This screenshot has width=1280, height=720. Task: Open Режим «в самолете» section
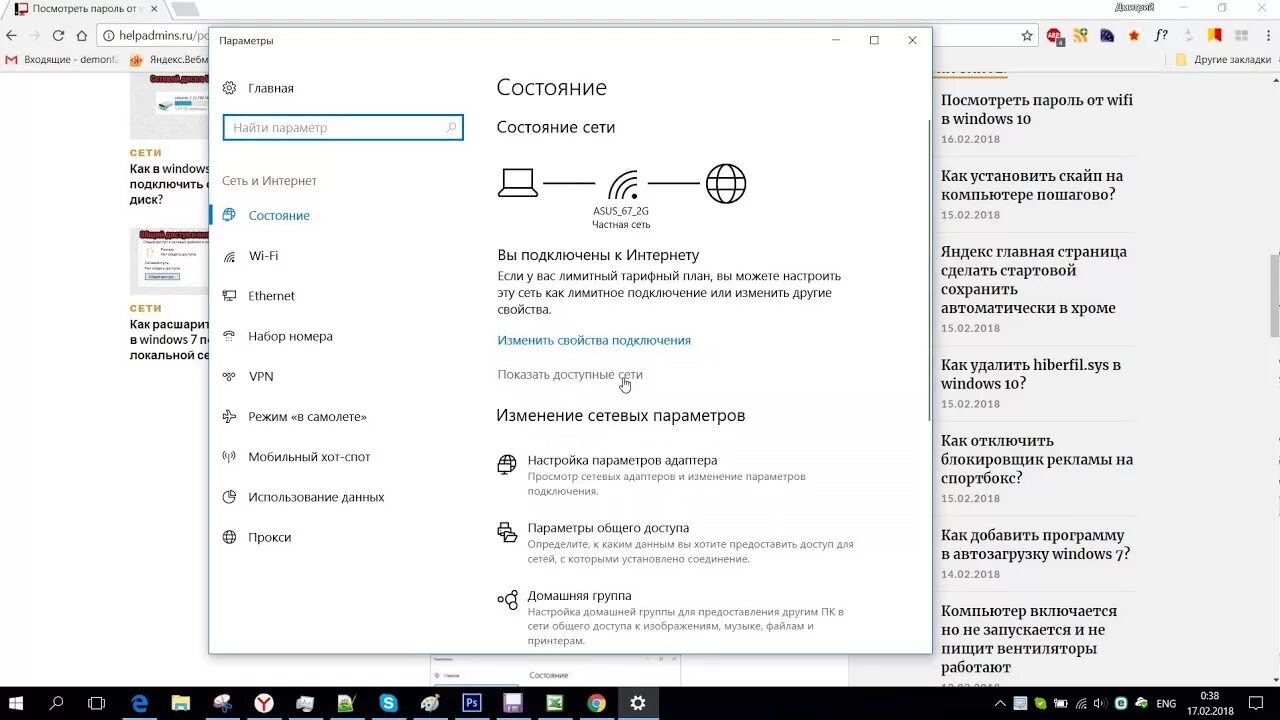click(295, 416)
